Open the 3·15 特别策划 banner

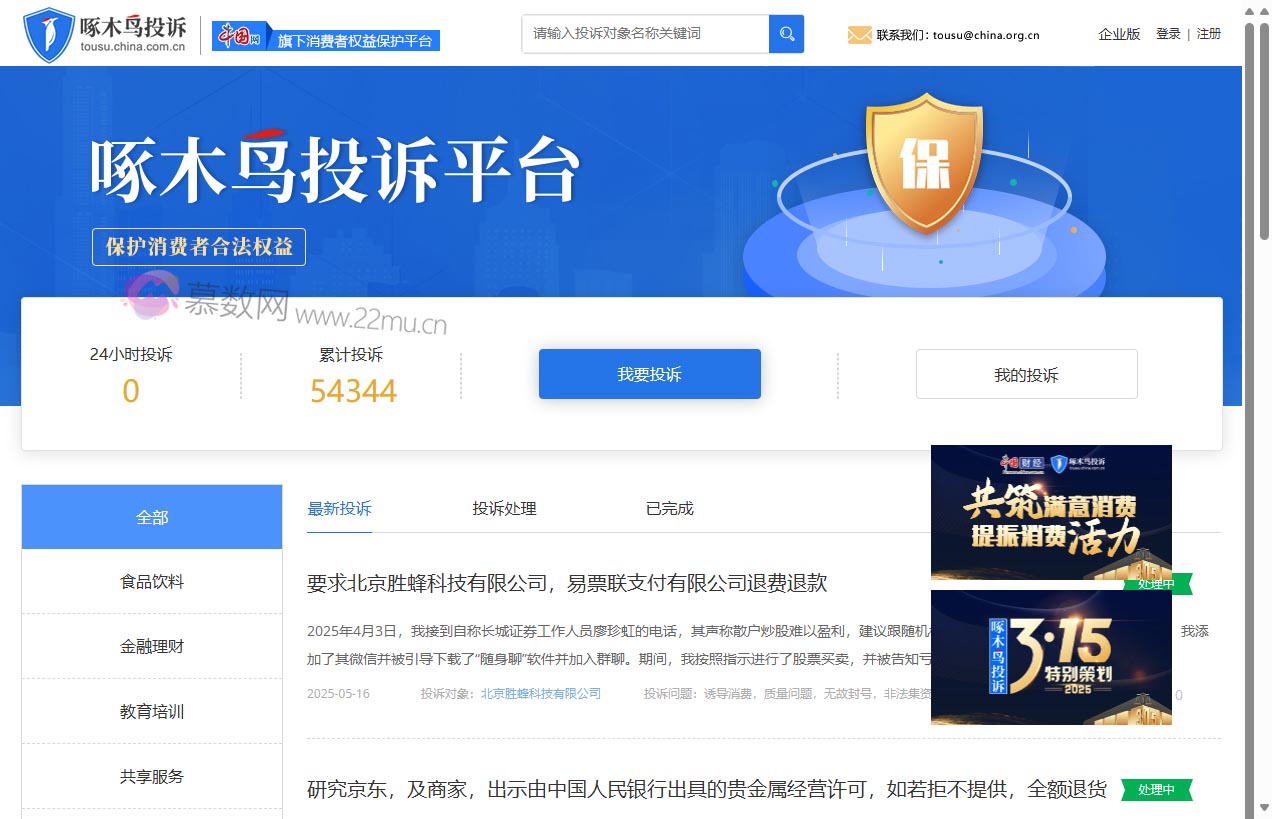(1050, 657)
